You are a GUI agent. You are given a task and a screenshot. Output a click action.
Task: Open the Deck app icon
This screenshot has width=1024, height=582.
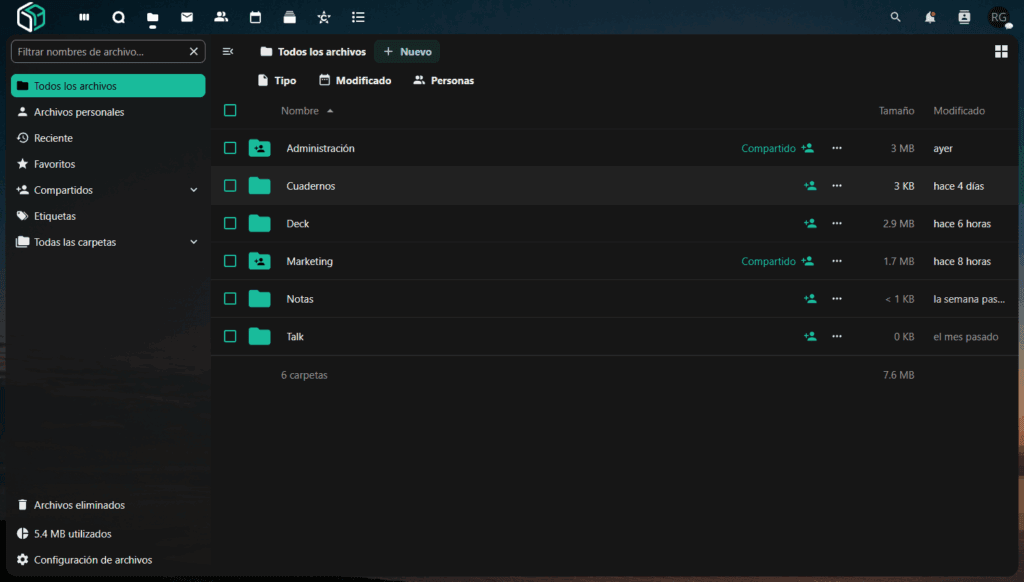289,17
